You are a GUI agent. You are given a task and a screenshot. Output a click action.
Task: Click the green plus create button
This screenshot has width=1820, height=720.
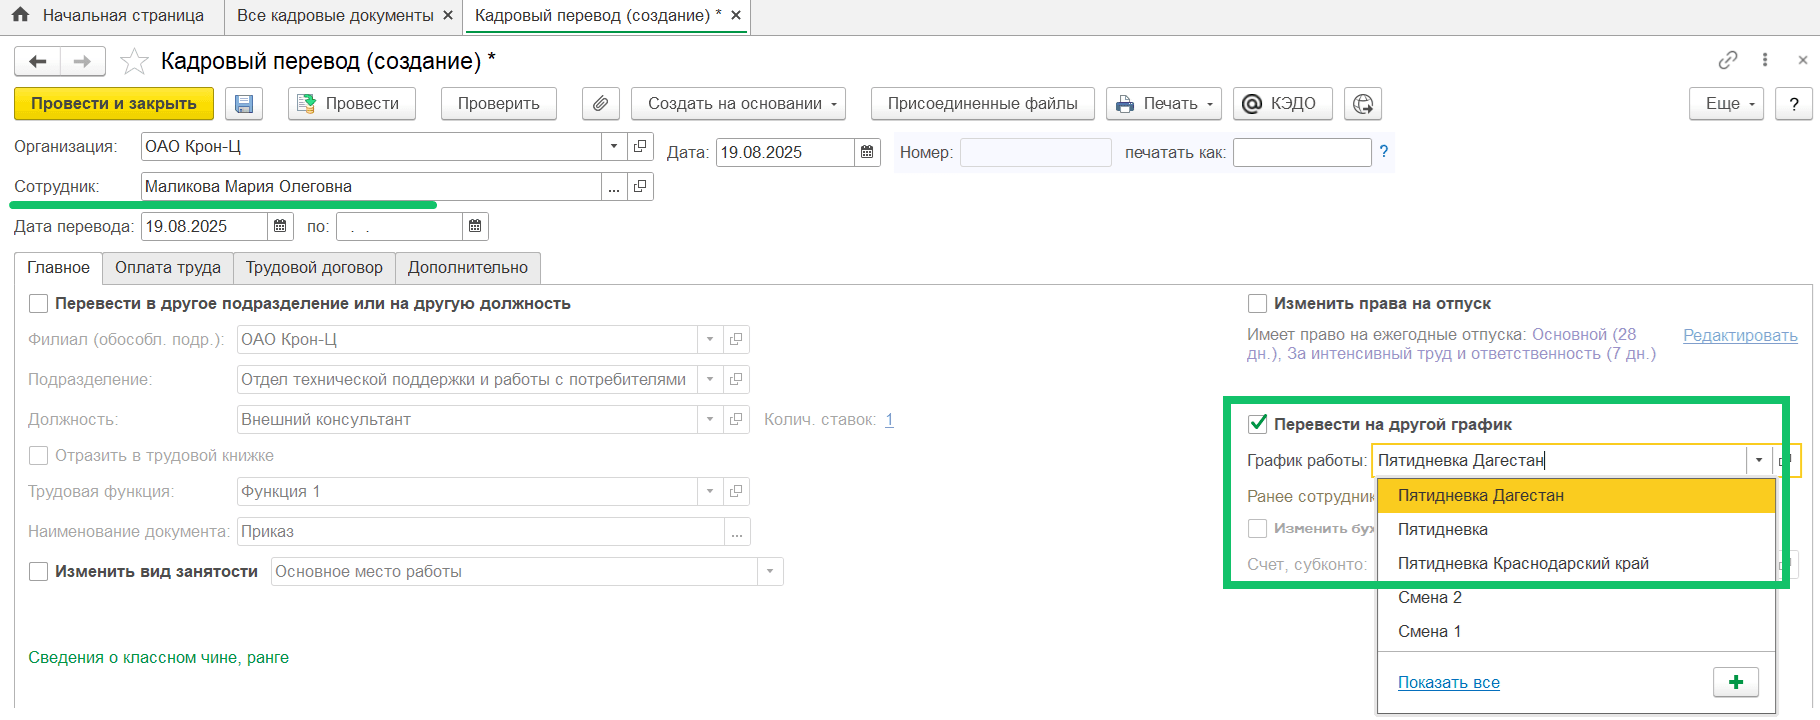point(1735,682)
